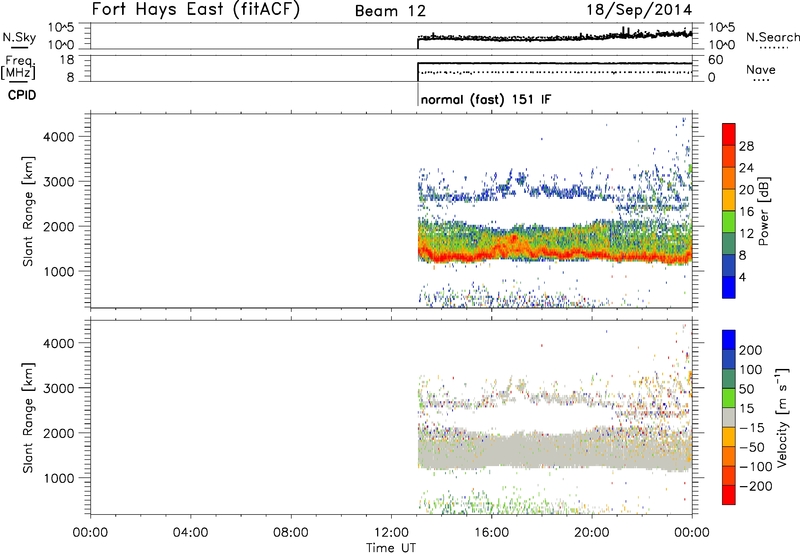
Task: Click the '4' Power color bar label
Action: [x=742, y=277]
